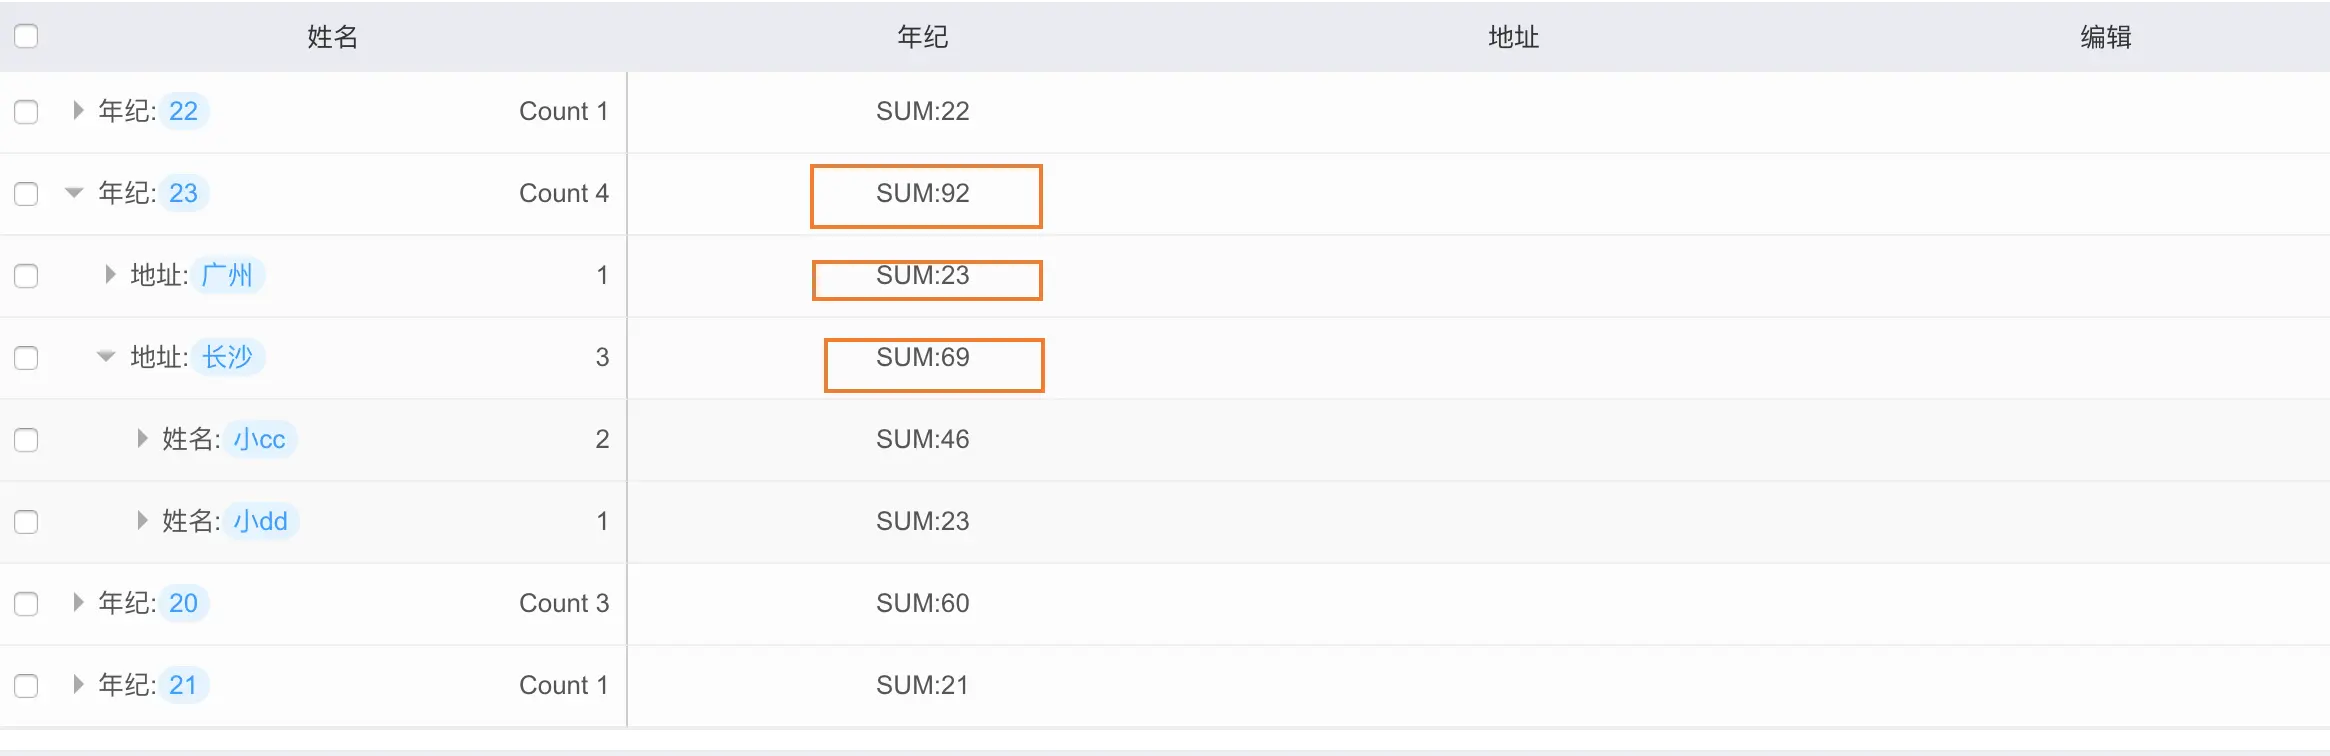Viewport: 2330px width, 756px height.
Task: Expand the 年纪: 22 group row
Action: coord(77,111)
